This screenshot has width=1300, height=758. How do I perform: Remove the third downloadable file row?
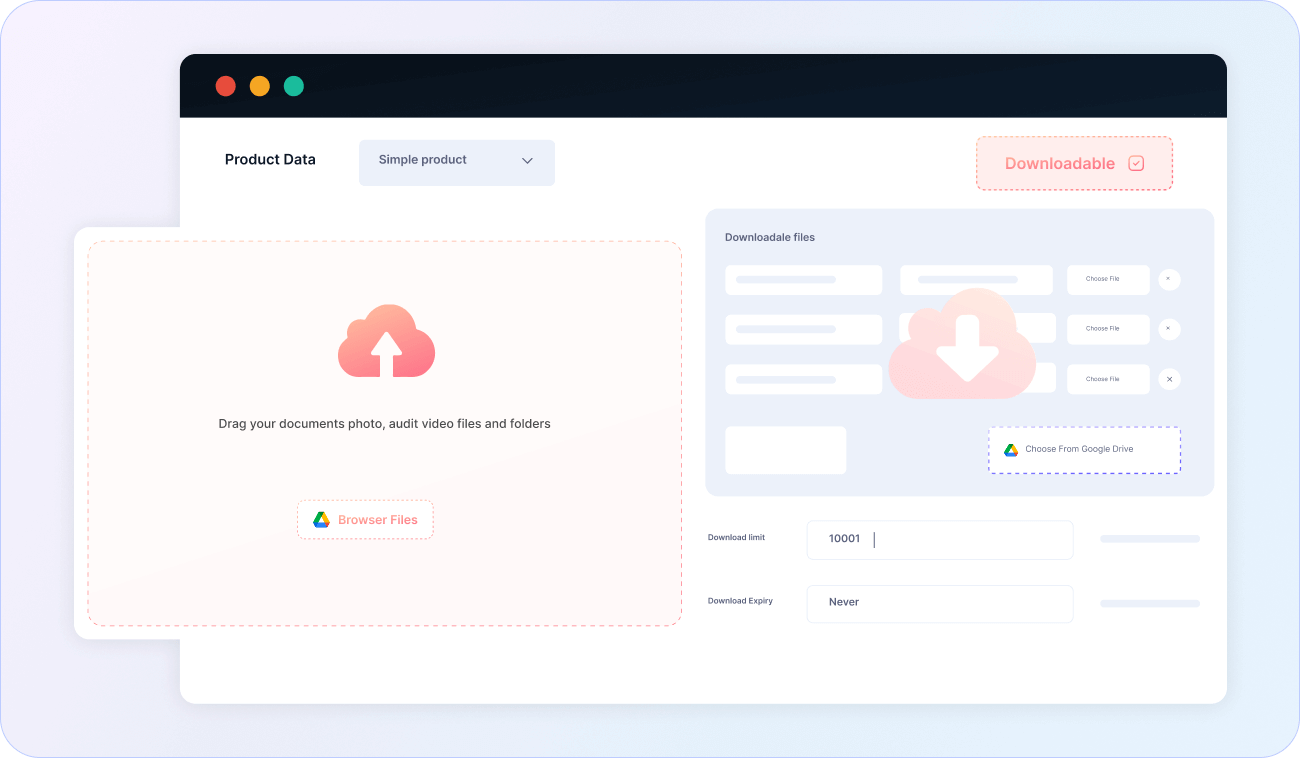1169,379
